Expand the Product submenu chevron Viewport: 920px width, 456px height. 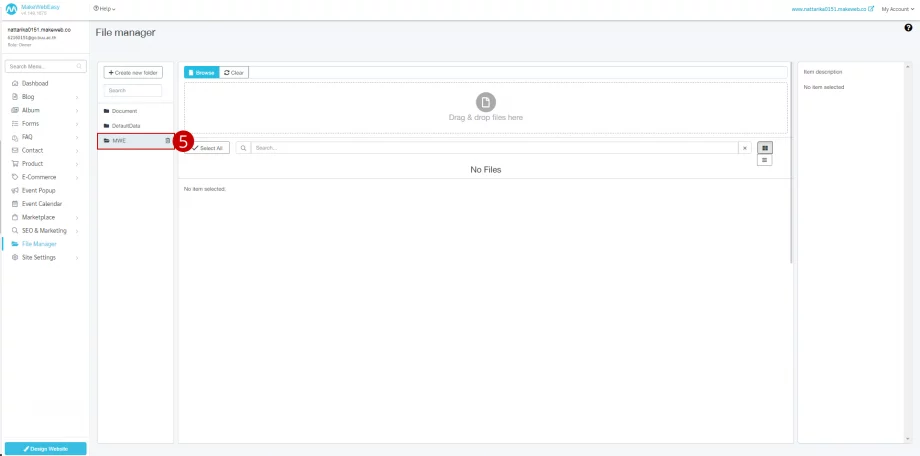[x=77, y=164]
